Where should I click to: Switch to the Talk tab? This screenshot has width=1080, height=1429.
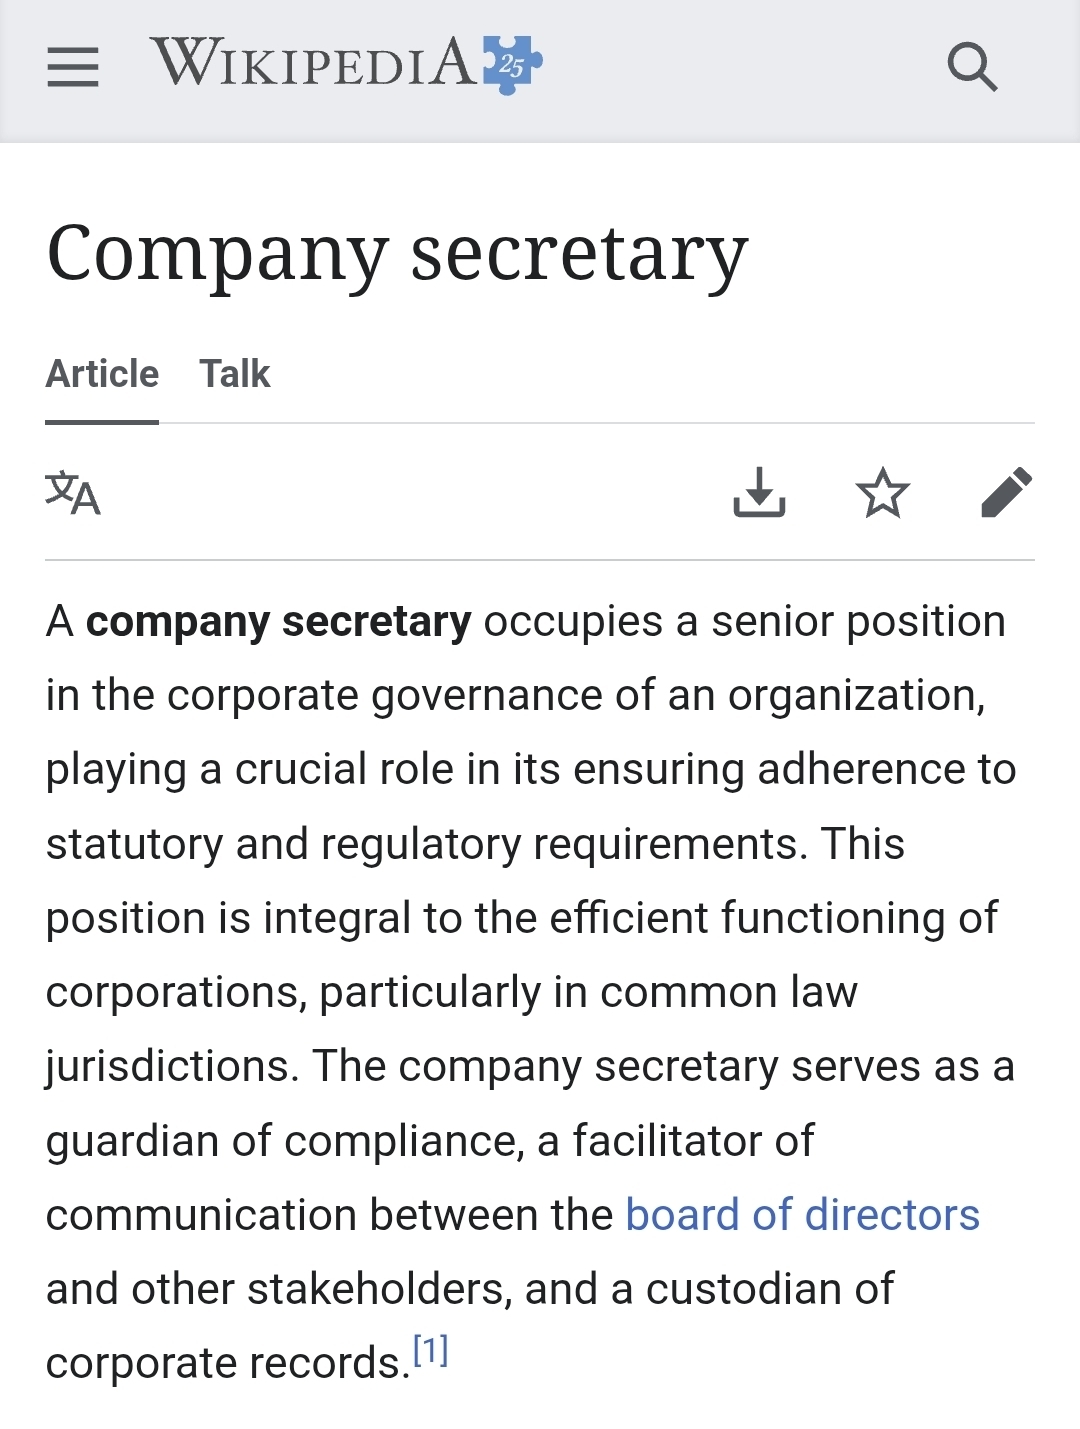coord(235,374)
